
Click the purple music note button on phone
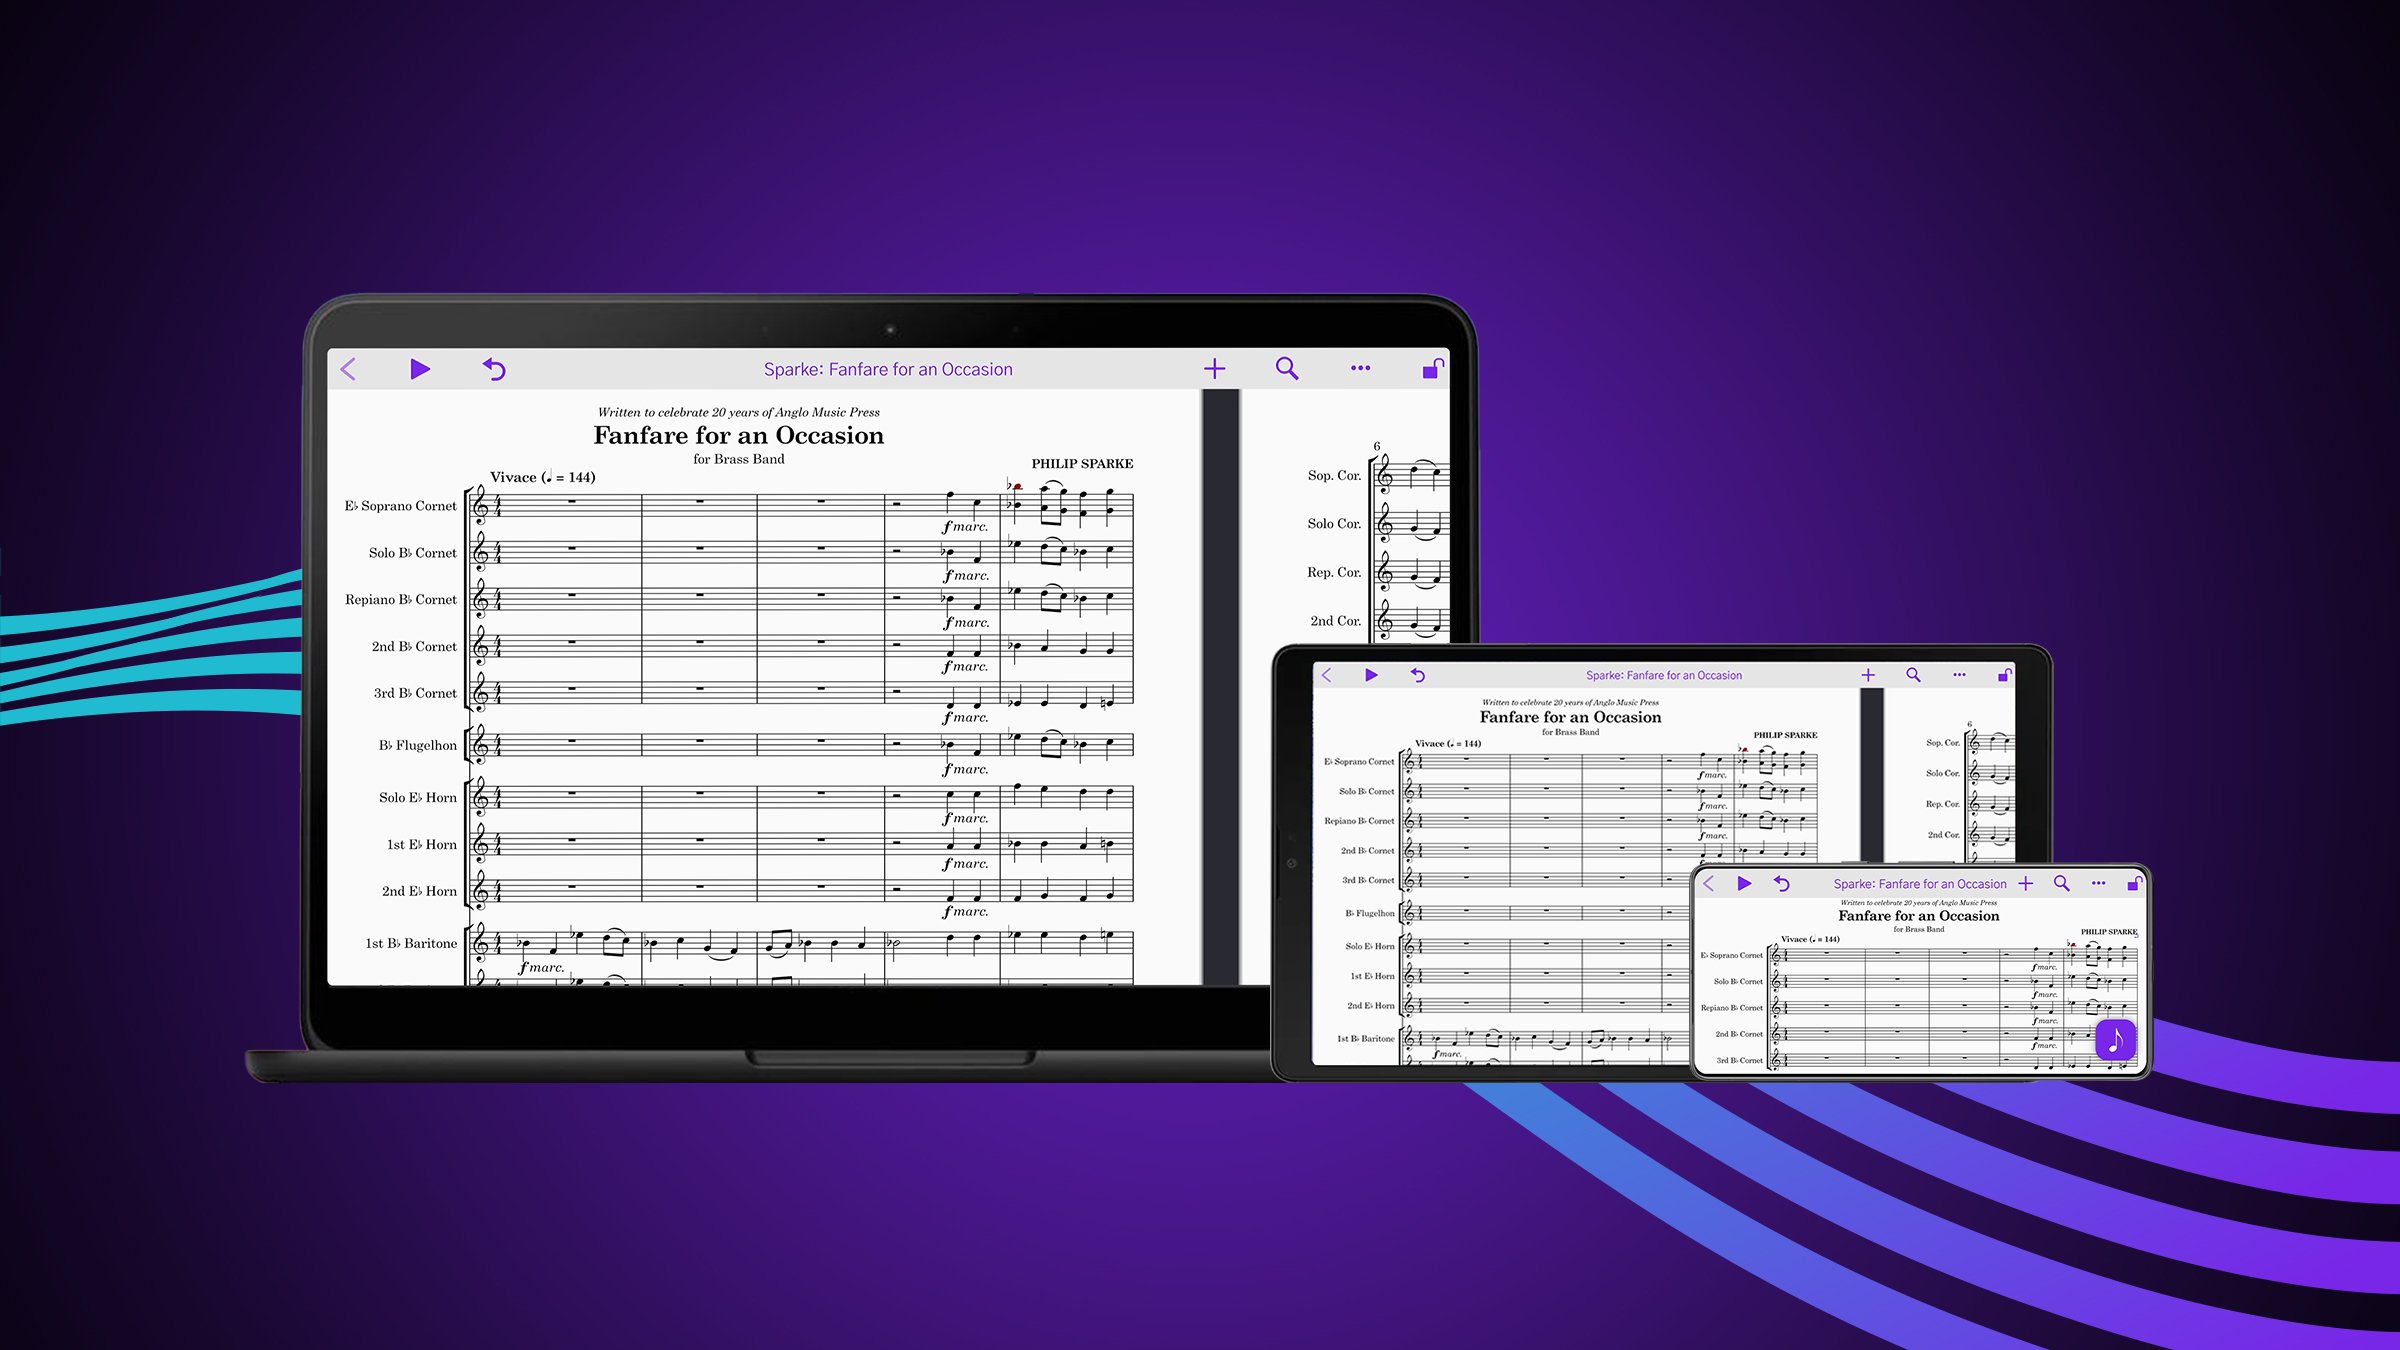click(x=2115, y=1040)
